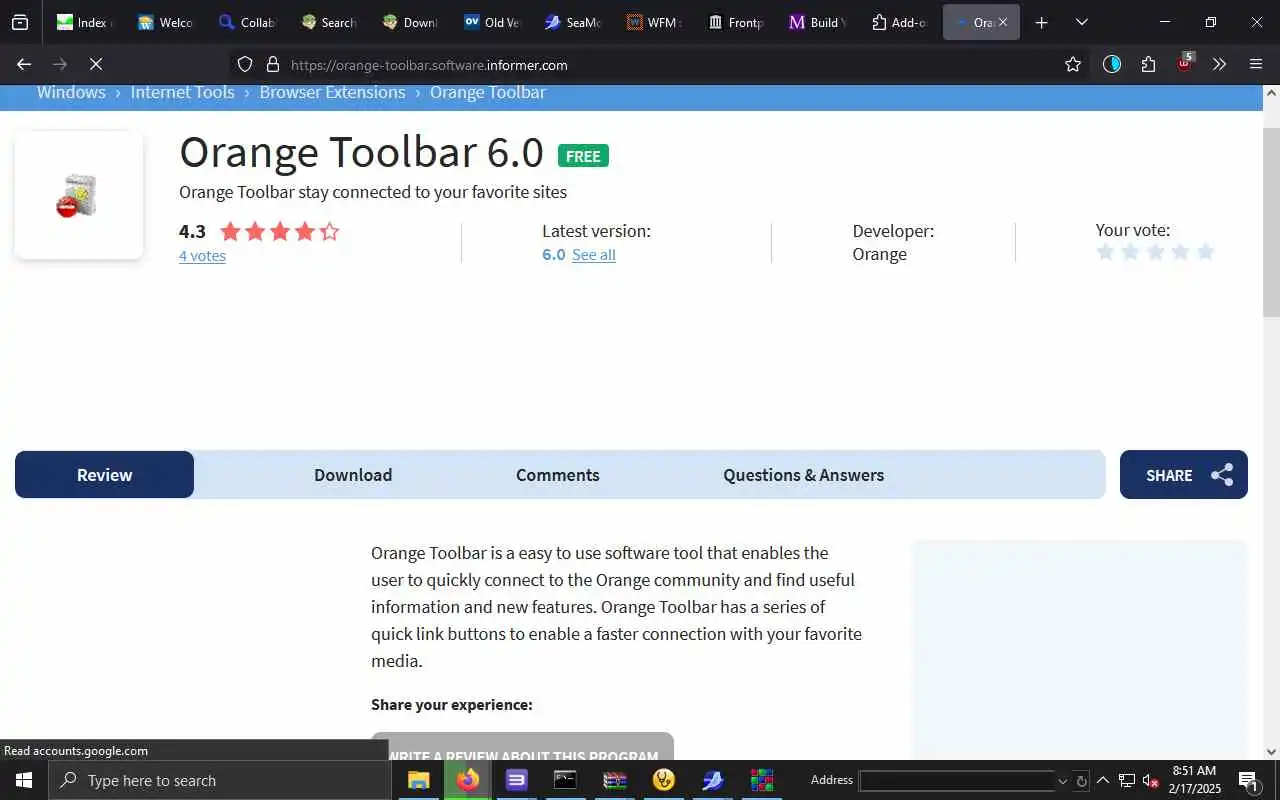The width and height of the screenshot is (1280, 800).
Task: Click the Firefox View icon
Action: tap(20, 22)
